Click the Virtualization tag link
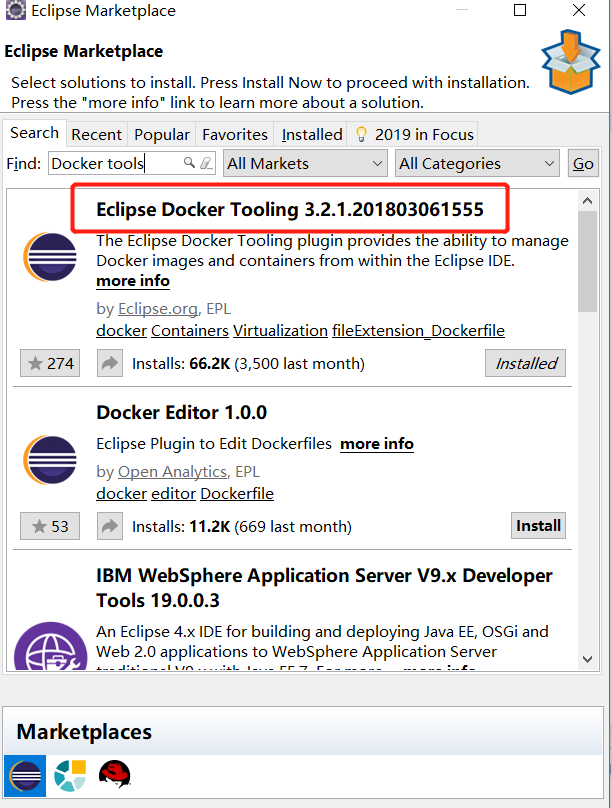Image resolution: width=612 pixels, height=808 pixels. coord(280,330)
